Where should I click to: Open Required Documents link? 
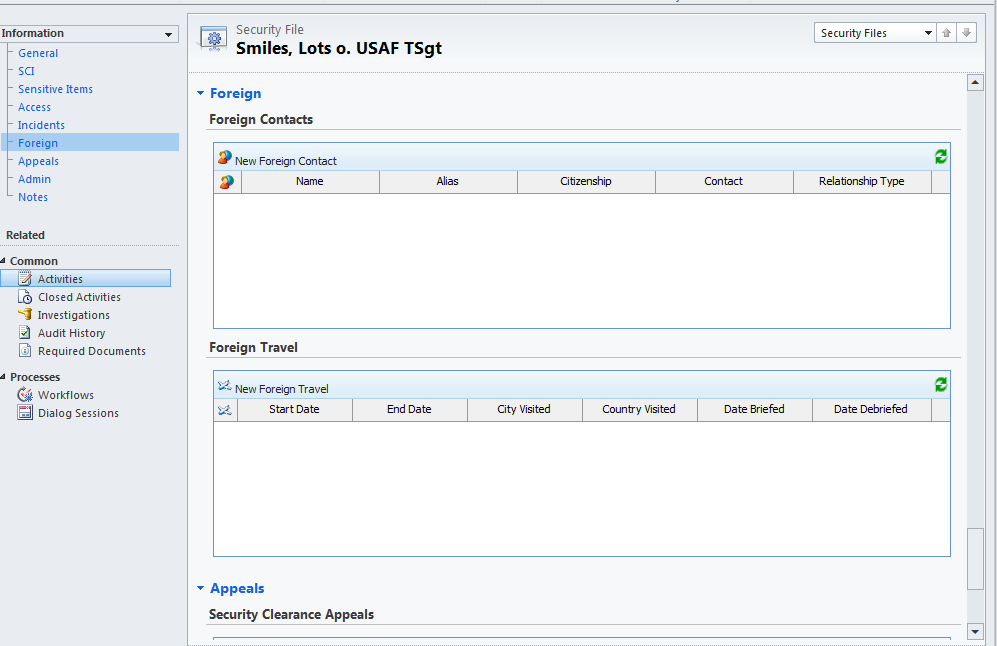tap(91, 351)
